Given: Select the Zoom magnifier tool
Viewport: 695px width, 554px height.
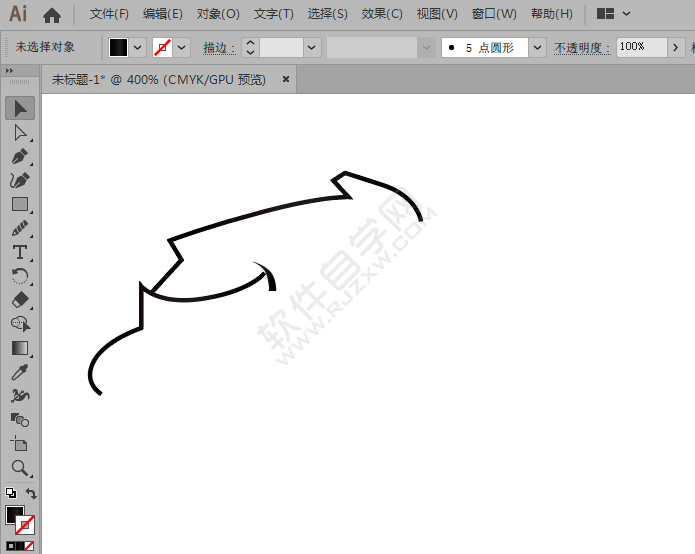Looking at the screenshot, I should click(x=20, y=467).
